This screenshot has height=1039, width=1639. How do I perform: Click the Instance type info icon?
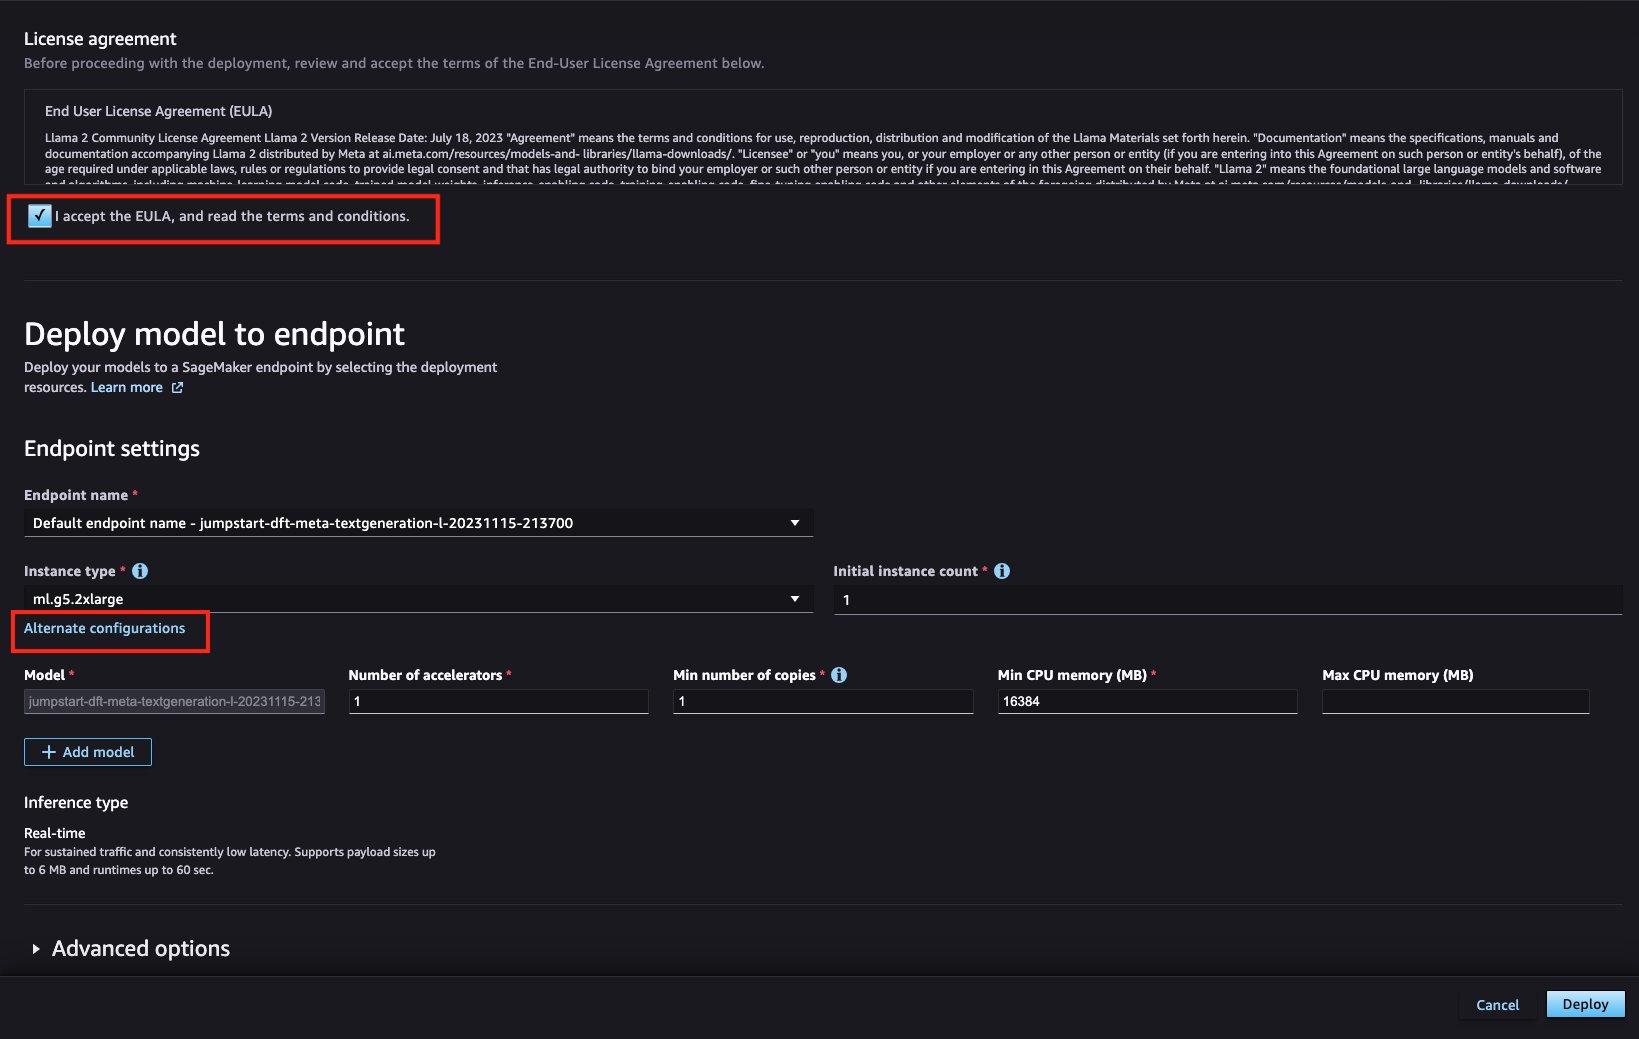140,571
